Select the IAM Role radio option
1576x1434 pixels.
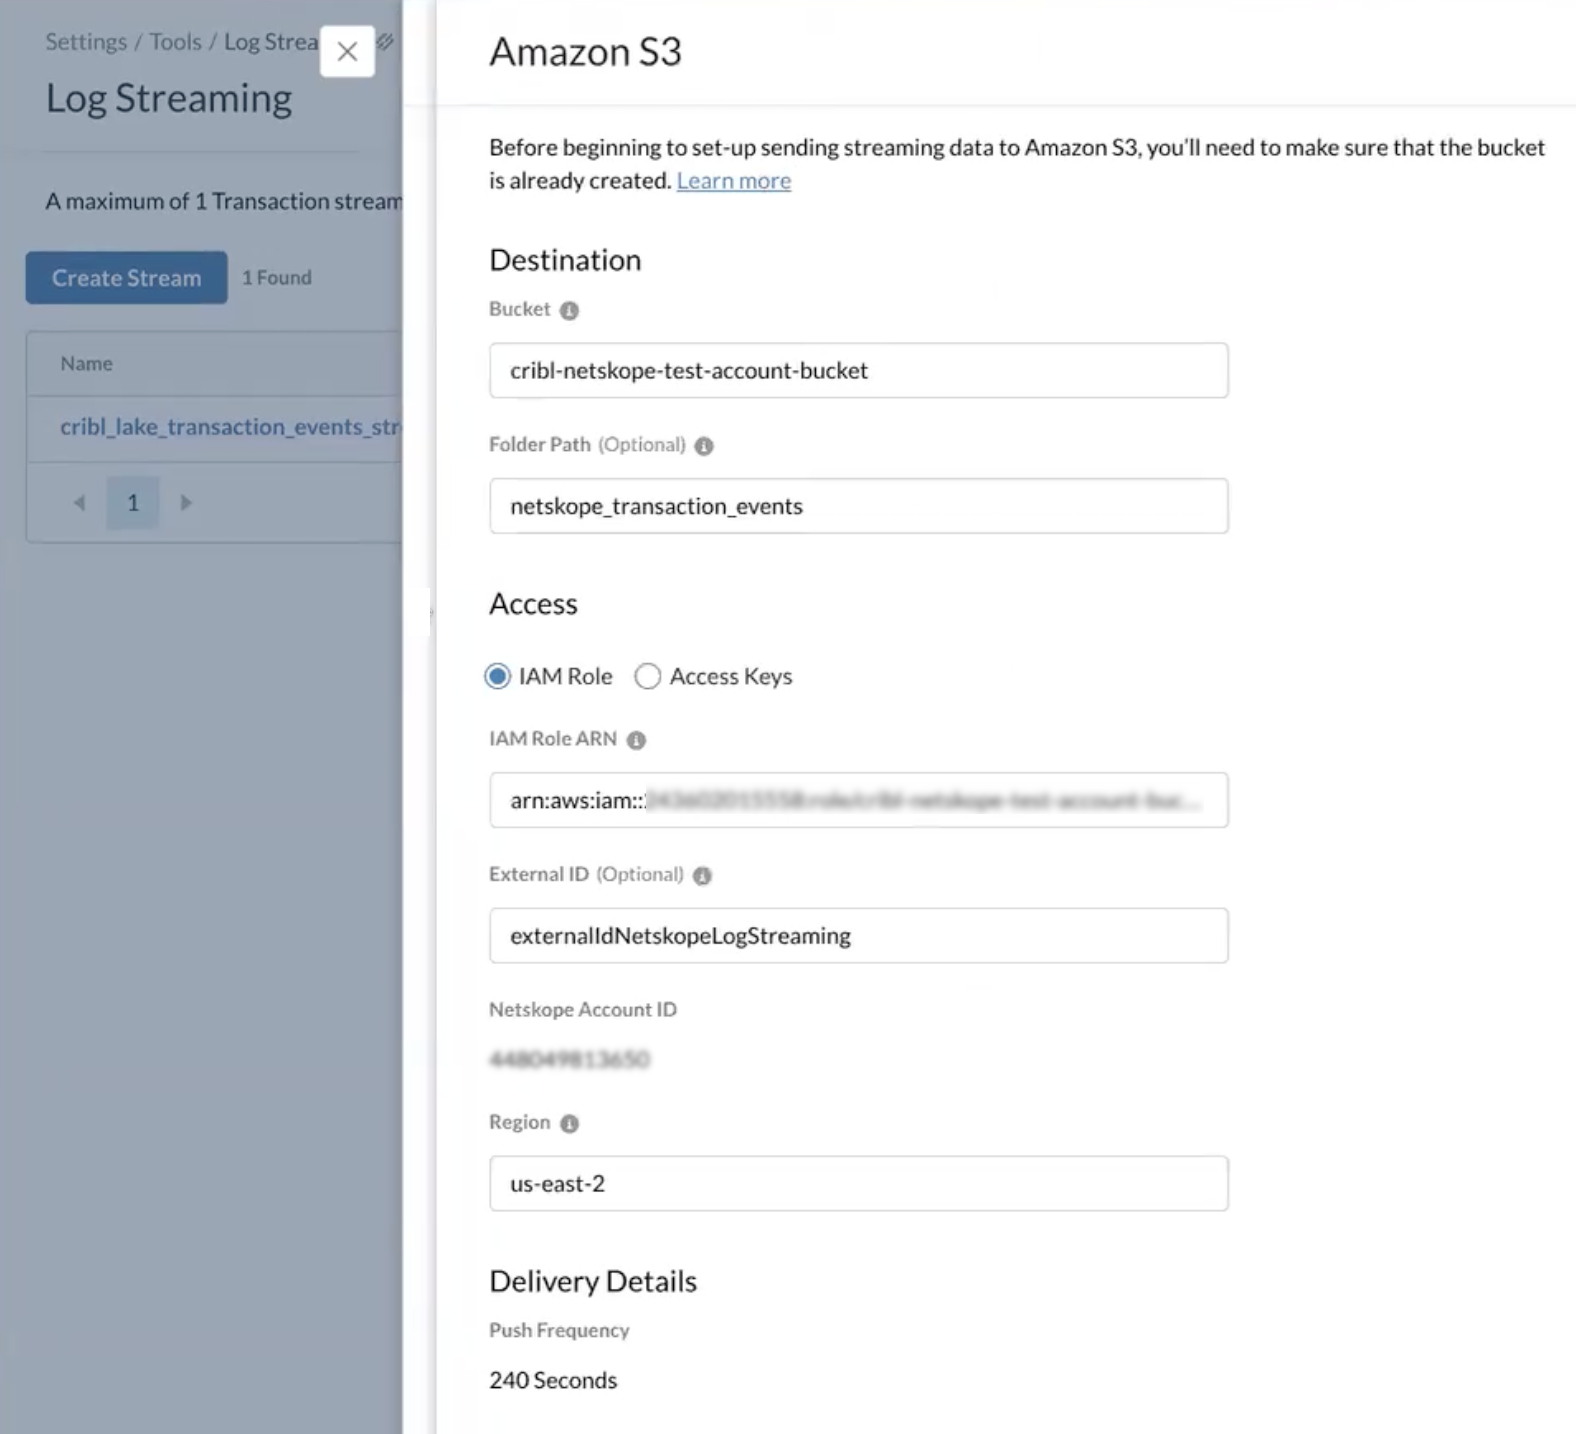click(497, 677)
